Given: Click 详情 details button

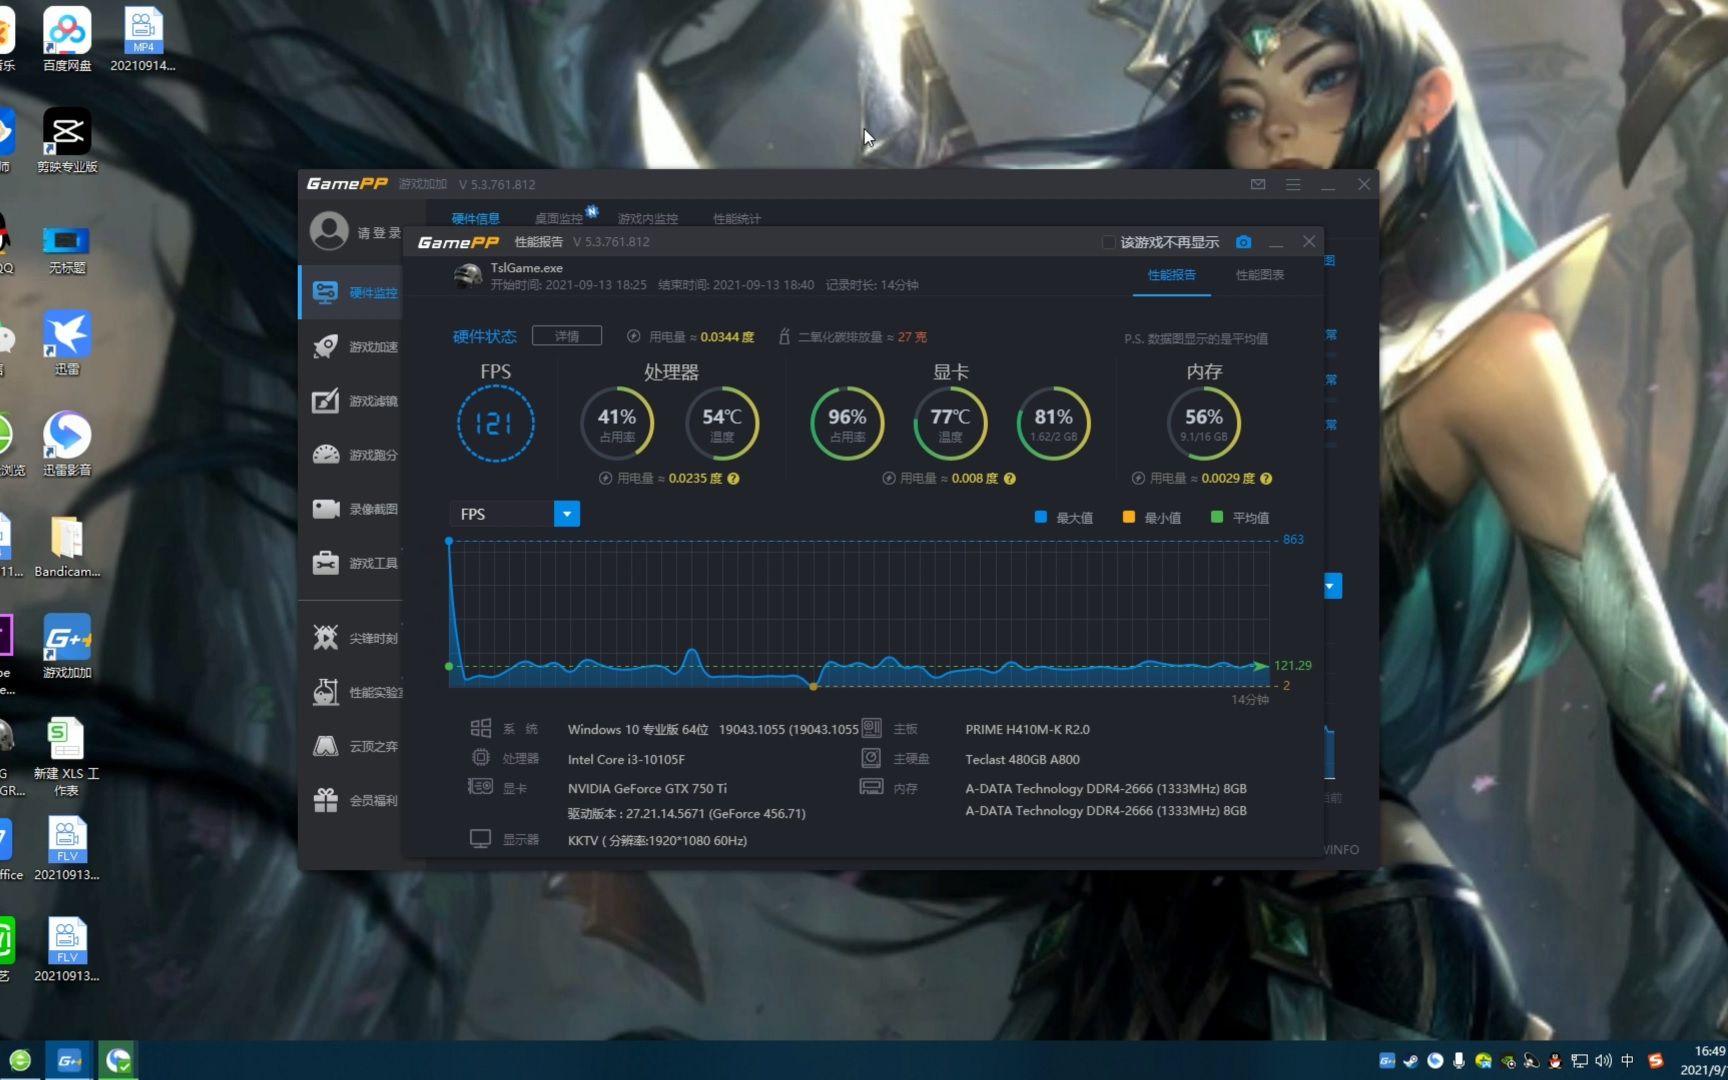Looking at the screenshot, I should 567,336.
